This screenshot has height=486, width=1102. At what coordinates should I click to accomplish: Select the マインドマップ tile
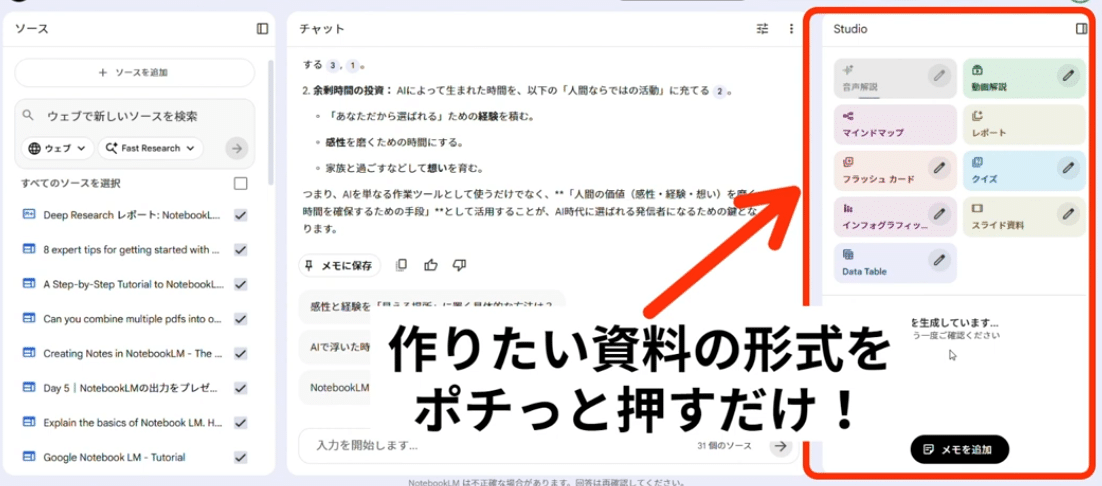click(895, 125)
